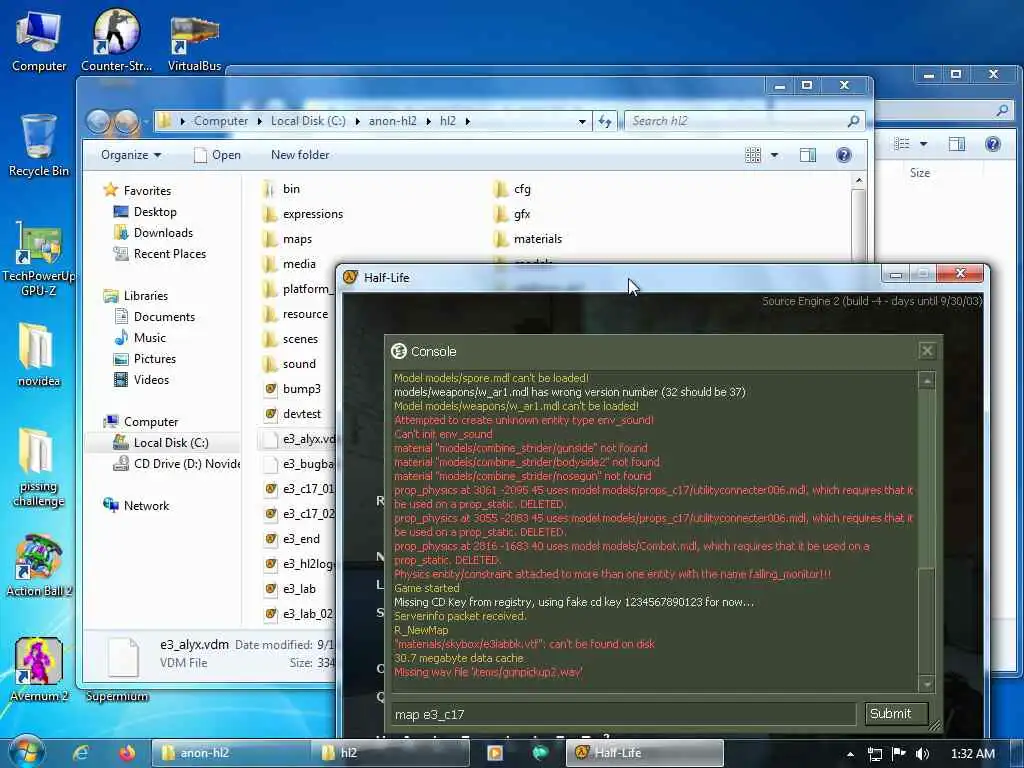1024x768 pixels.
Task: Open the Computer desktop icon
Action: (39, 40)
